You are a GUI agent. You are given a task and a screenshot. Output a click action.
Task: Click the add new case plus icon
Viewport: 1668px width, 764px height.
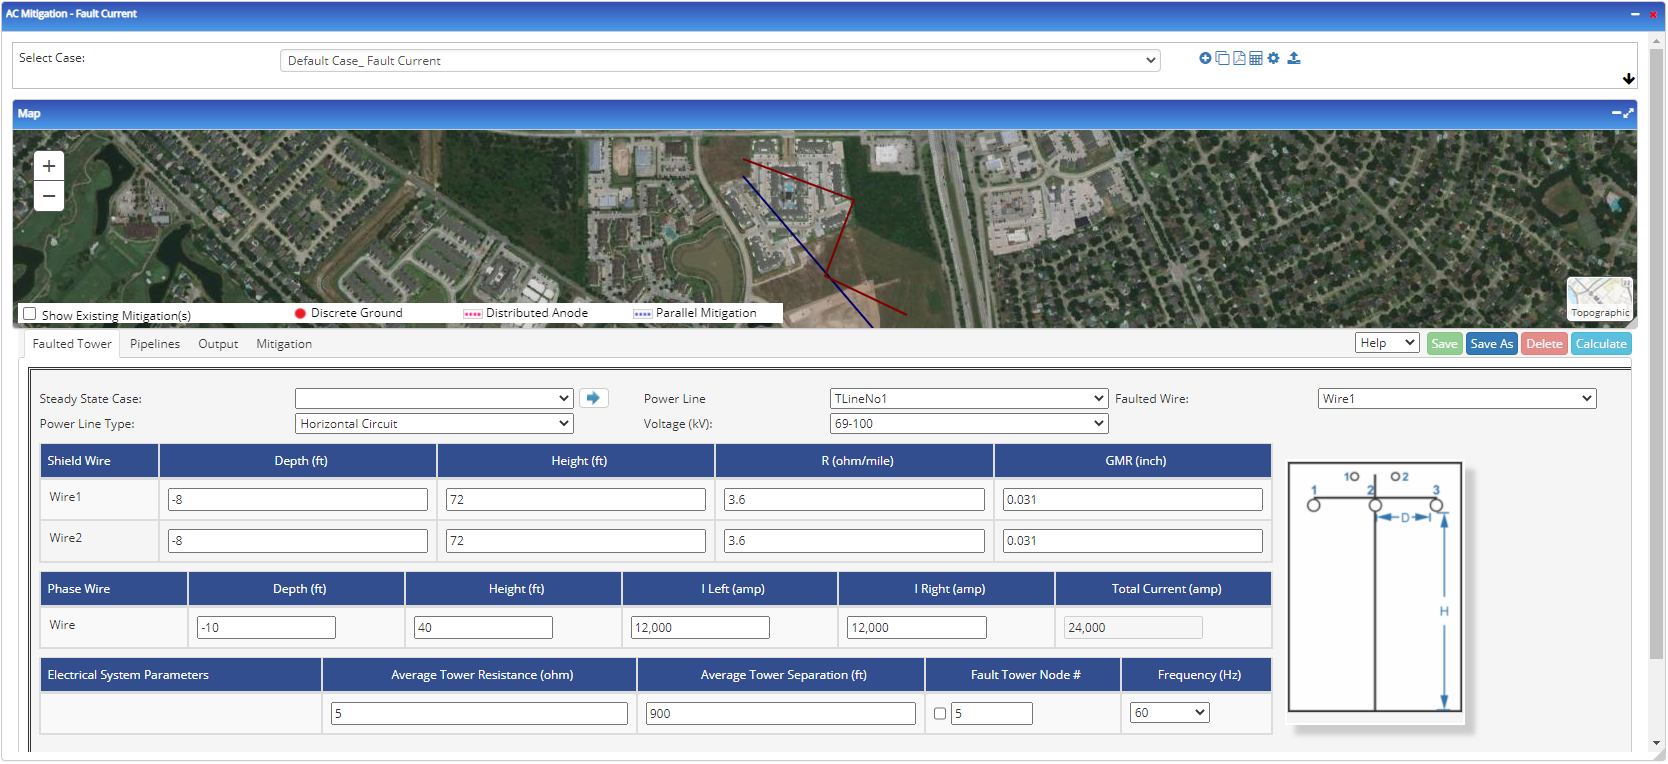1205,58
